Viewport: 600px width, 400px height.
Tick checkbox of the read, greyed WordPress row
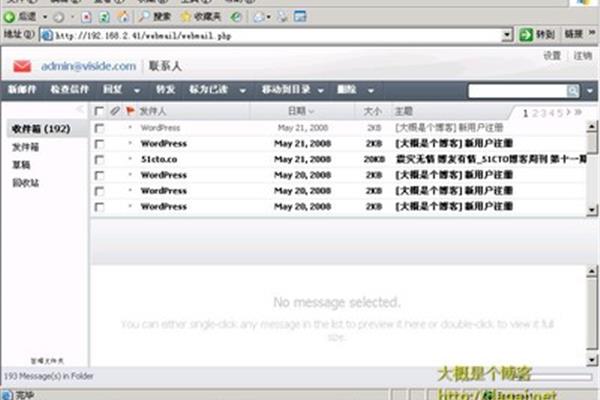[99, 128]
